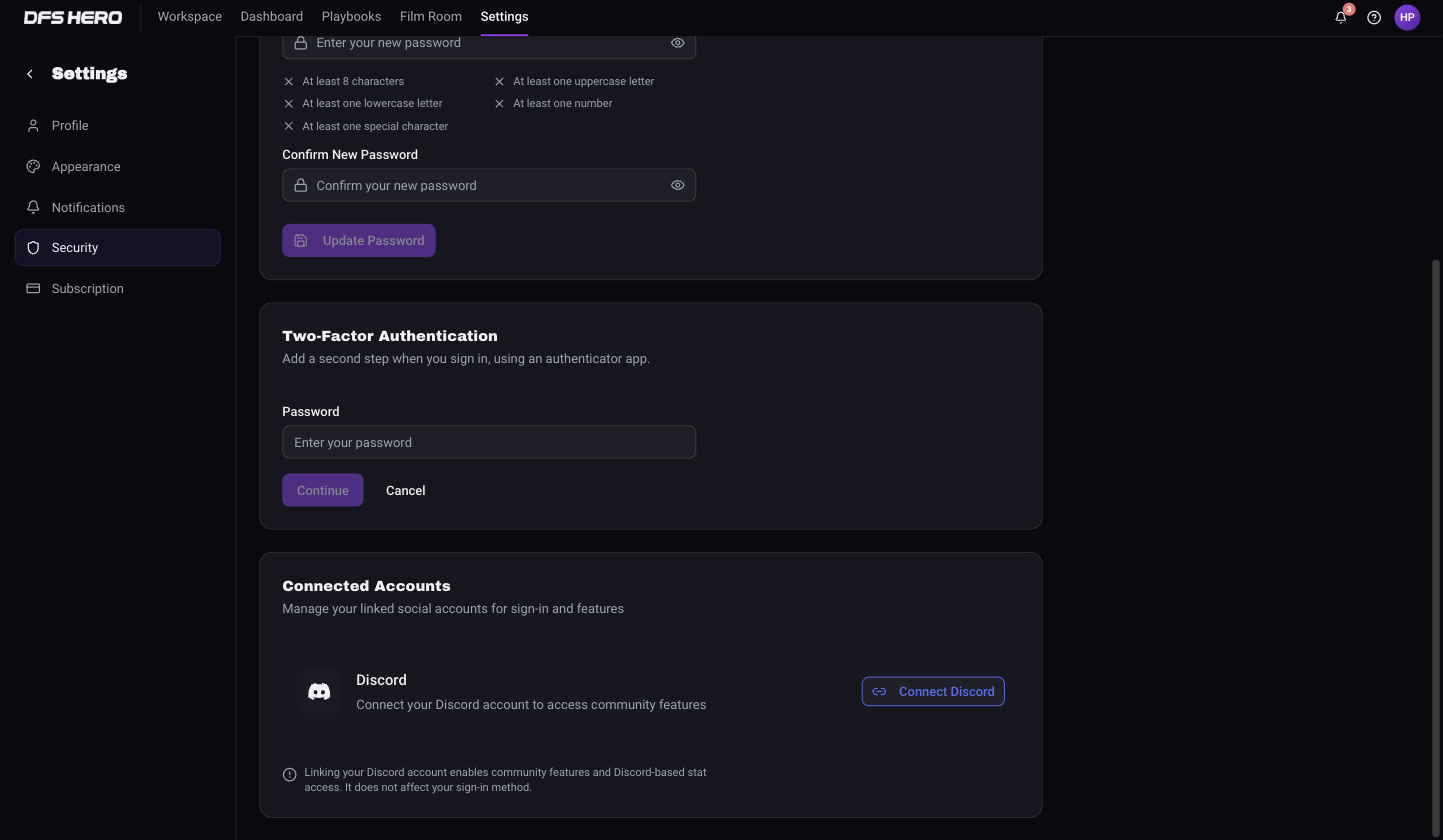Click the Connect Discord button
This screenshot has width=1443, height=840.
point(933,692)
